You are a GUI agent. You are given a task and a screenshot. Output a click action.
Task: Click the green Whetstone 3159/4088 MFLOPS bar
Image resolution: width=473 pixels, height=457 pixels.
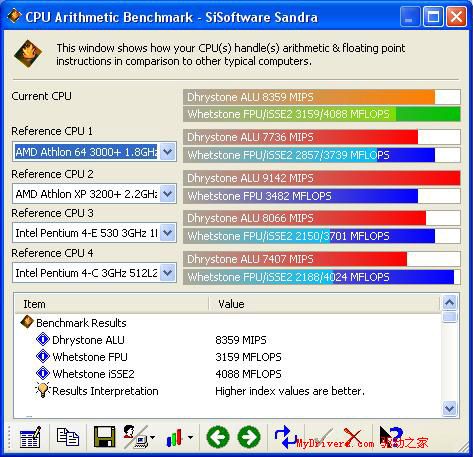click(x=322, y=114)
